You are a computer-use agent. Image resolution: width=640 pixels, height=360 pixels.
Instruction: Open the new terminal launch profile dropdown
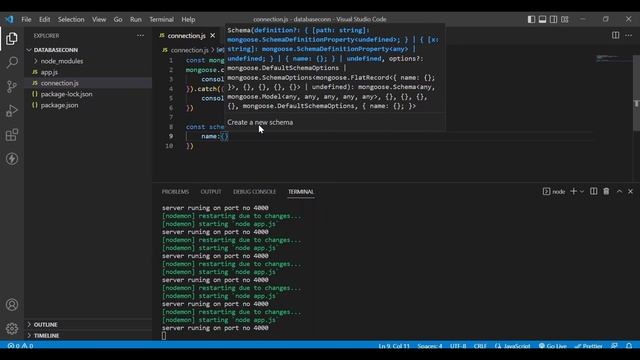[582, 191]
